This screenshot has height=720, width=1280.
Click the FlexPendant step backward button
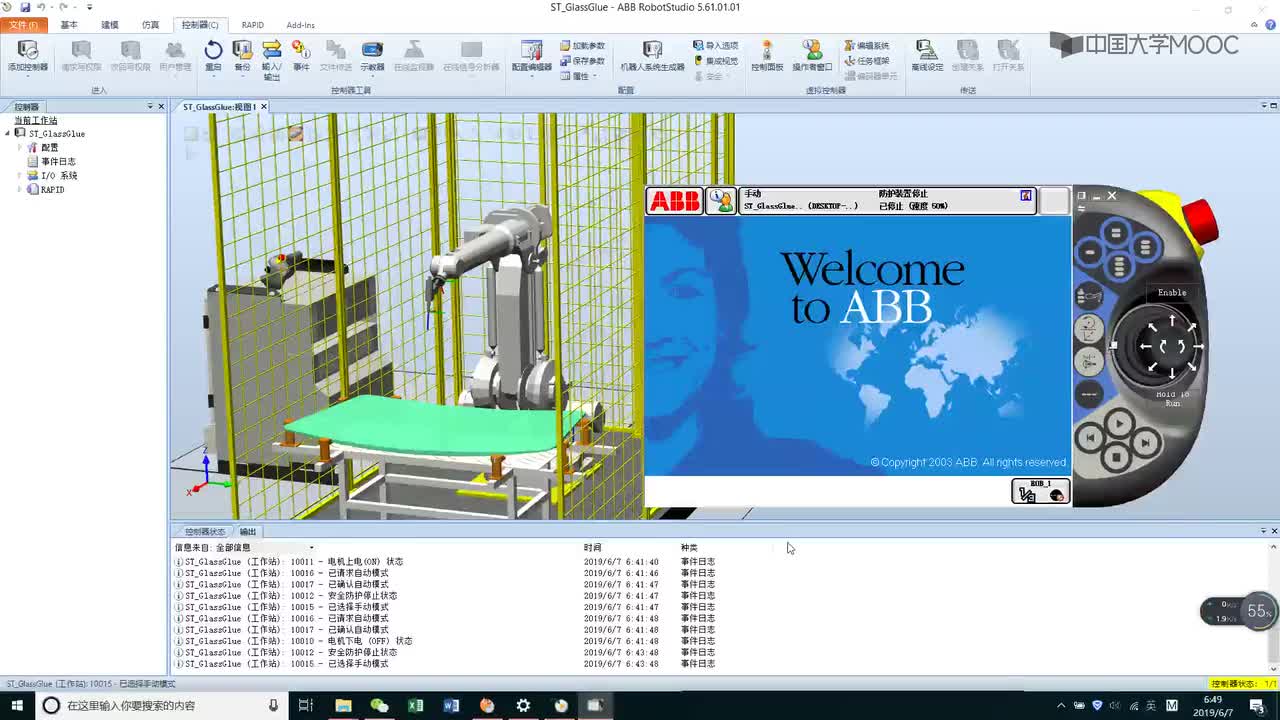1091,437
